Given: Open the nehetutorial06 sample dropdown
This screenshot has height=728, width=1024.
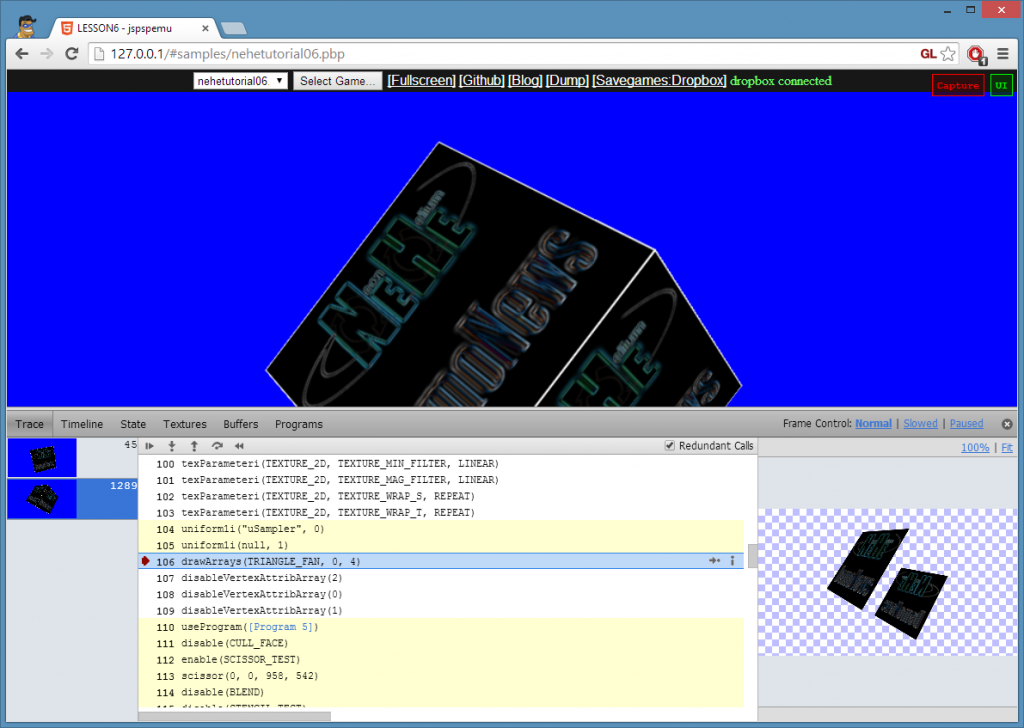Looking at the screenshot, I should click(241, 81).
